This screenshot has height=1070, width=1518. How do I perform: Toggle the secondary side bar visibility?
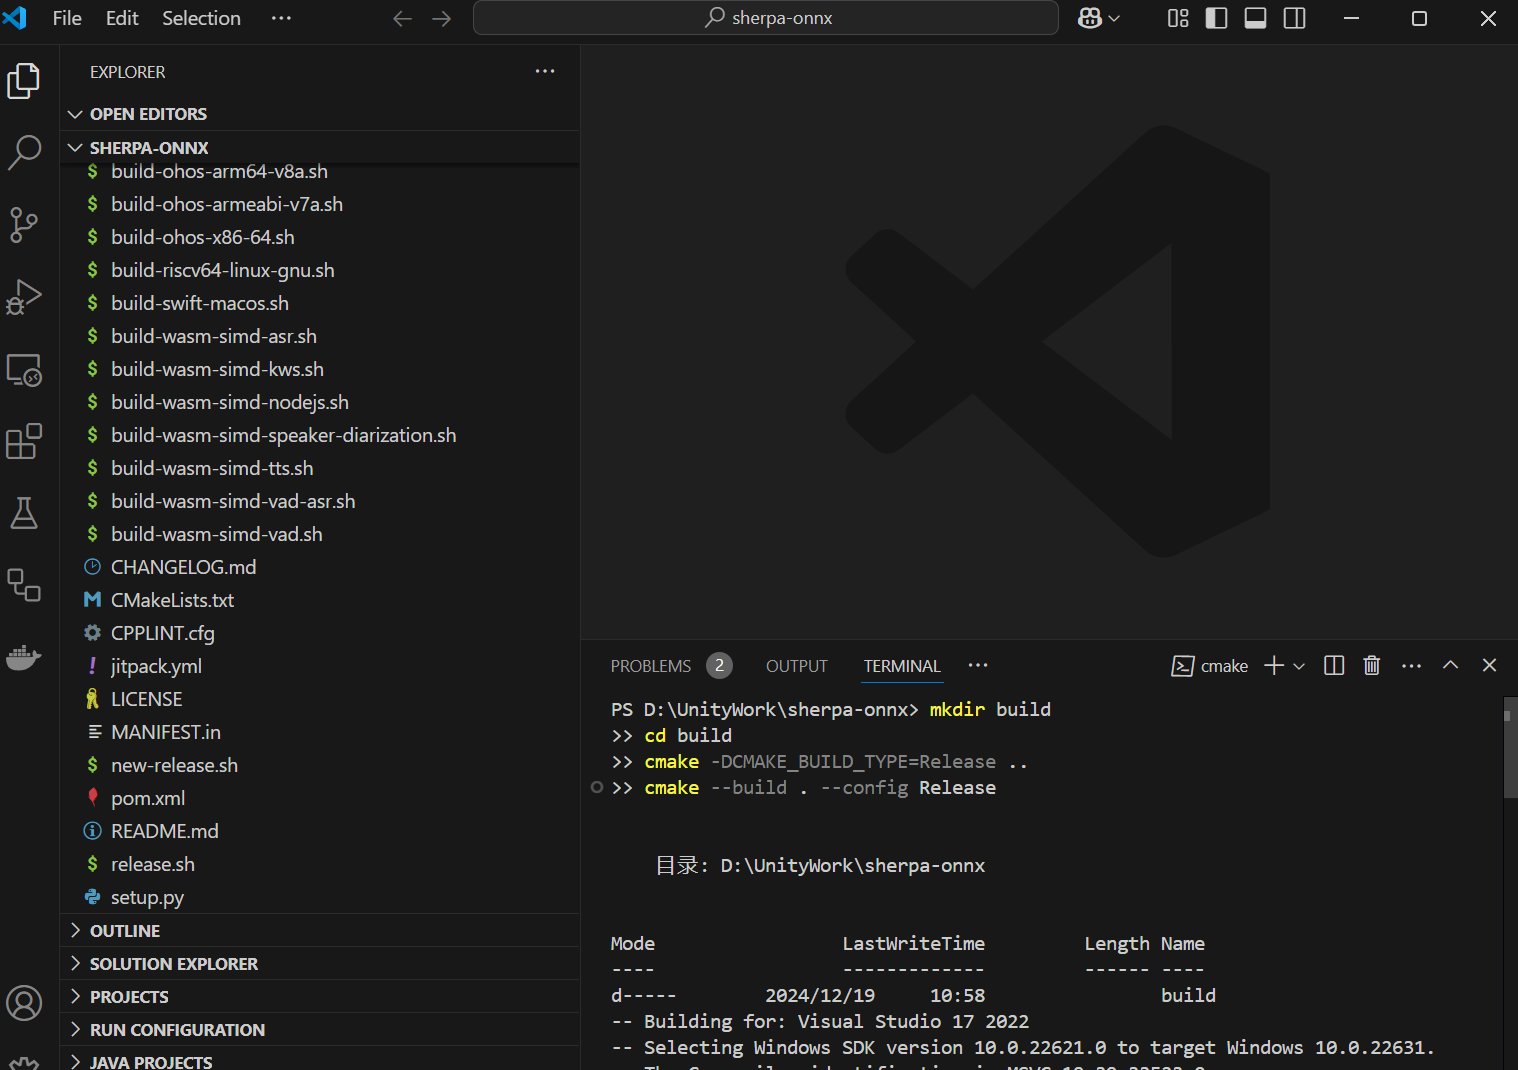pyautogui.click(x=1294, y=18)
